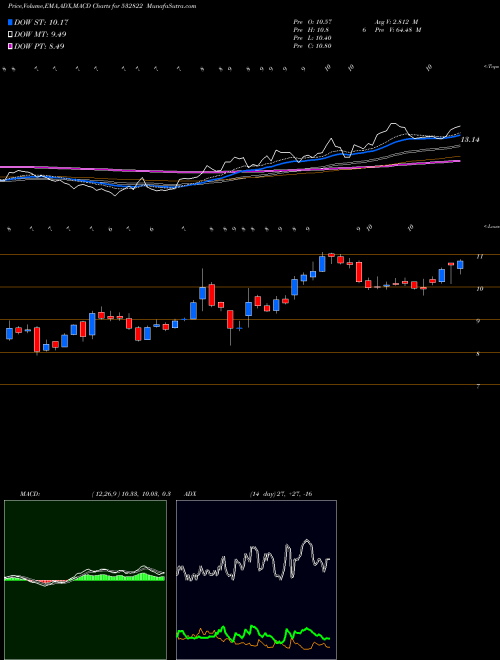Click the blue DOW ST legend swatch
The width and height of the screenshot is (500, 660).
(11, 22)
